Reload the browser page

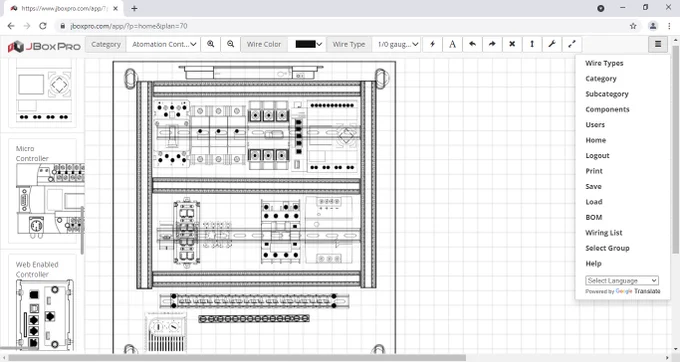(42, 26)
